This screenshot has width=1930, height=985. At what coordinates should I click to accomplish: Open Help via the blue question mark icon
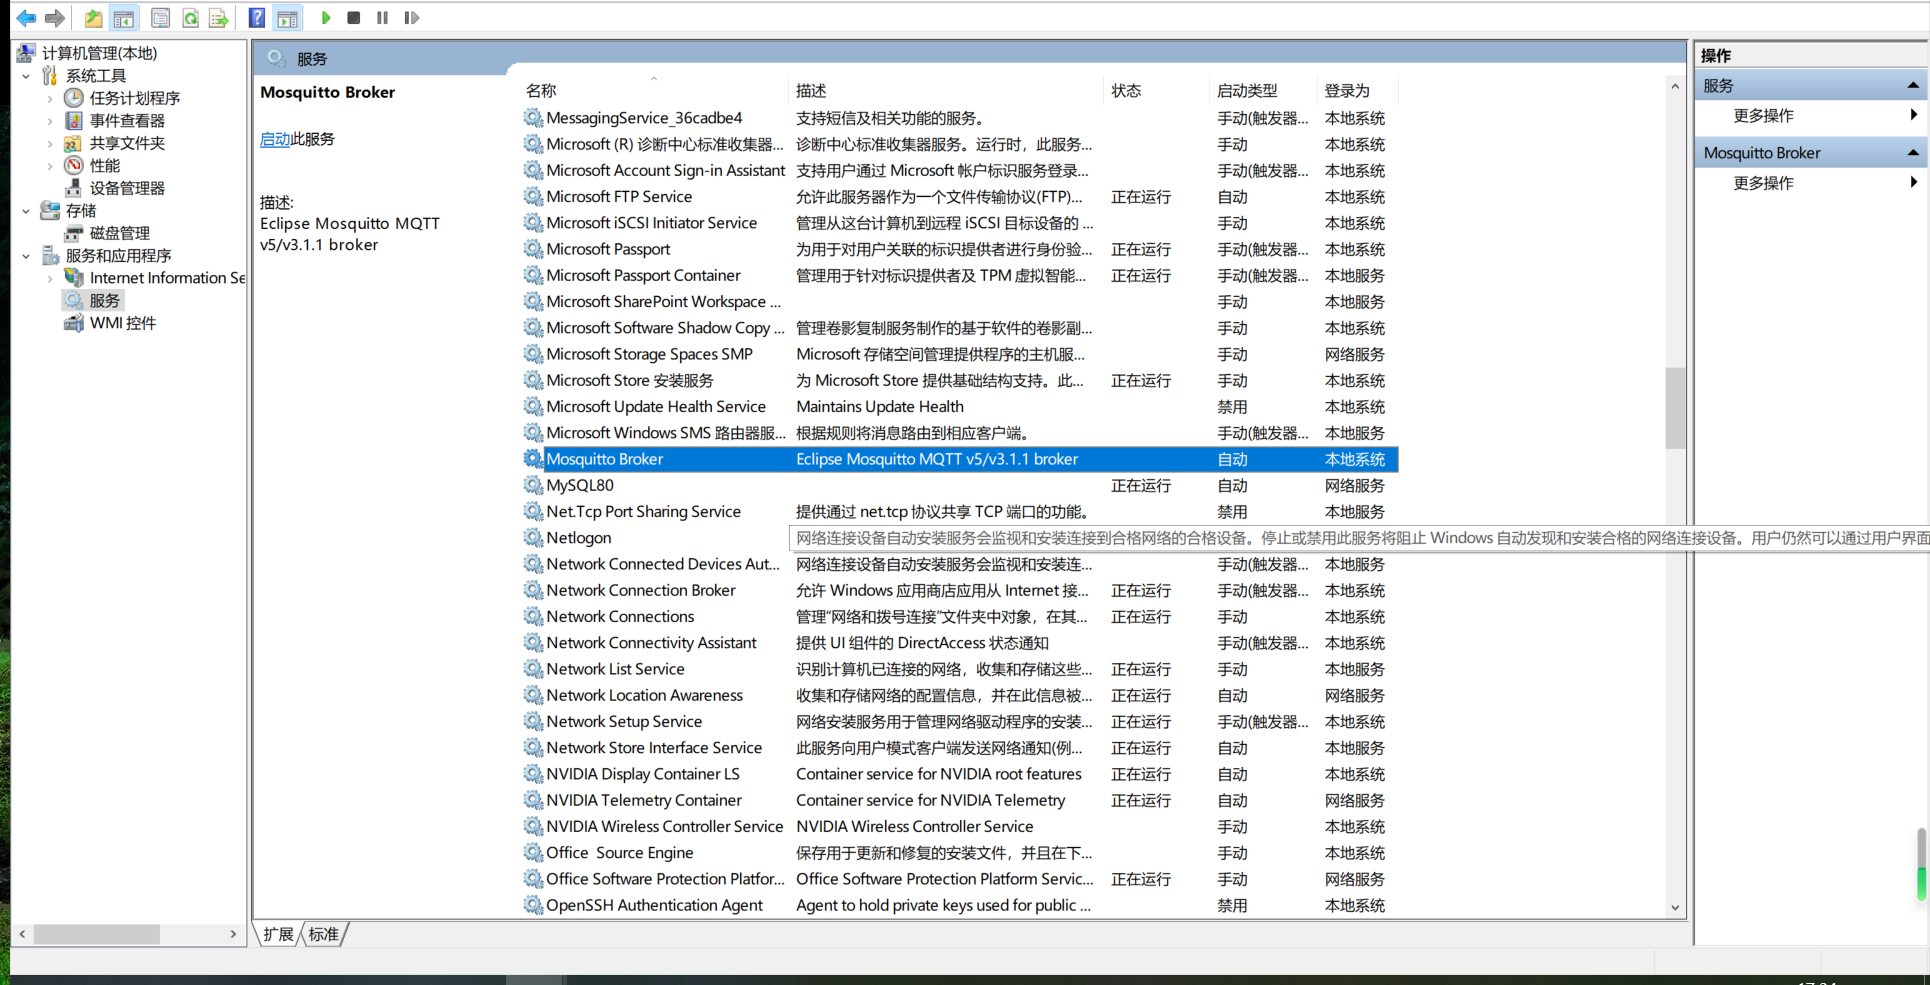(257, 18)
